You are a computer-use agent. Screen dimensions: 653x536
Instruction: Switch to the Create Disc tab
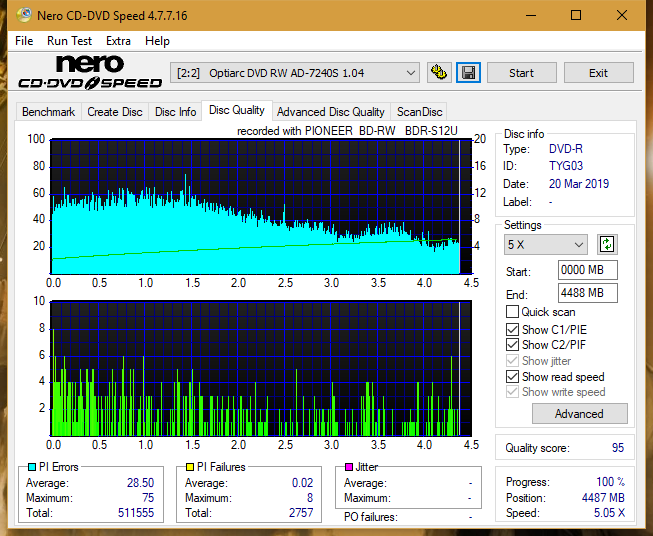pyautogui.click(x=115, y=112)
